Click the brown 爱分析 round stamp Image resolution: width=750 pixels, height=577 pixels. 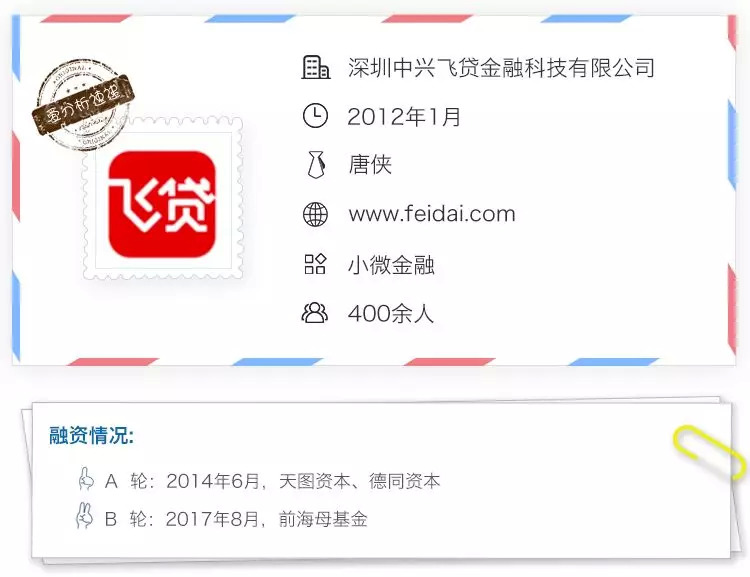click(83, 104)
